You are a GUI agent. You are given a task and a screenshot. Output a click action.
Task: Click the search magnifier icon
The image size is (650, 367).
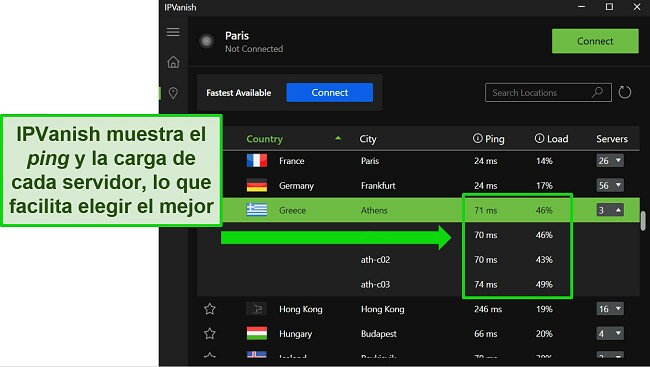597,92
